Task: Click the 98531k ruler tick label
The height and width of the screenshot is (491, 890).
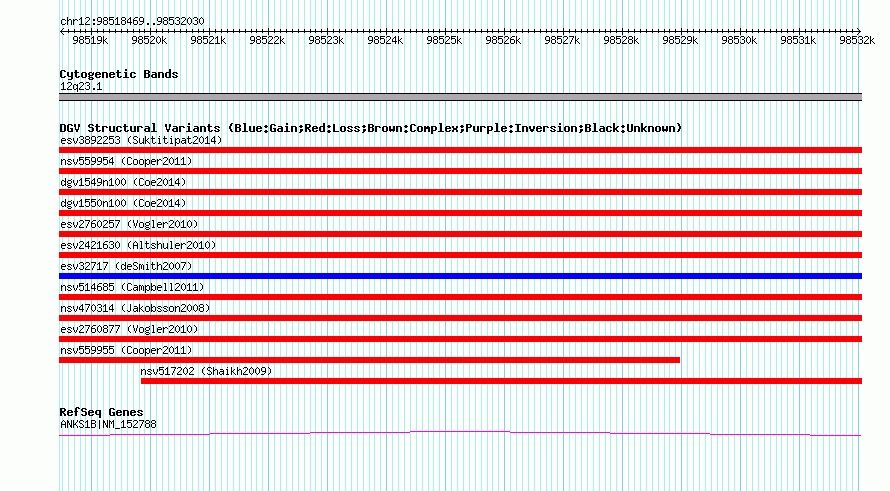Action: [x=799, y=40]
